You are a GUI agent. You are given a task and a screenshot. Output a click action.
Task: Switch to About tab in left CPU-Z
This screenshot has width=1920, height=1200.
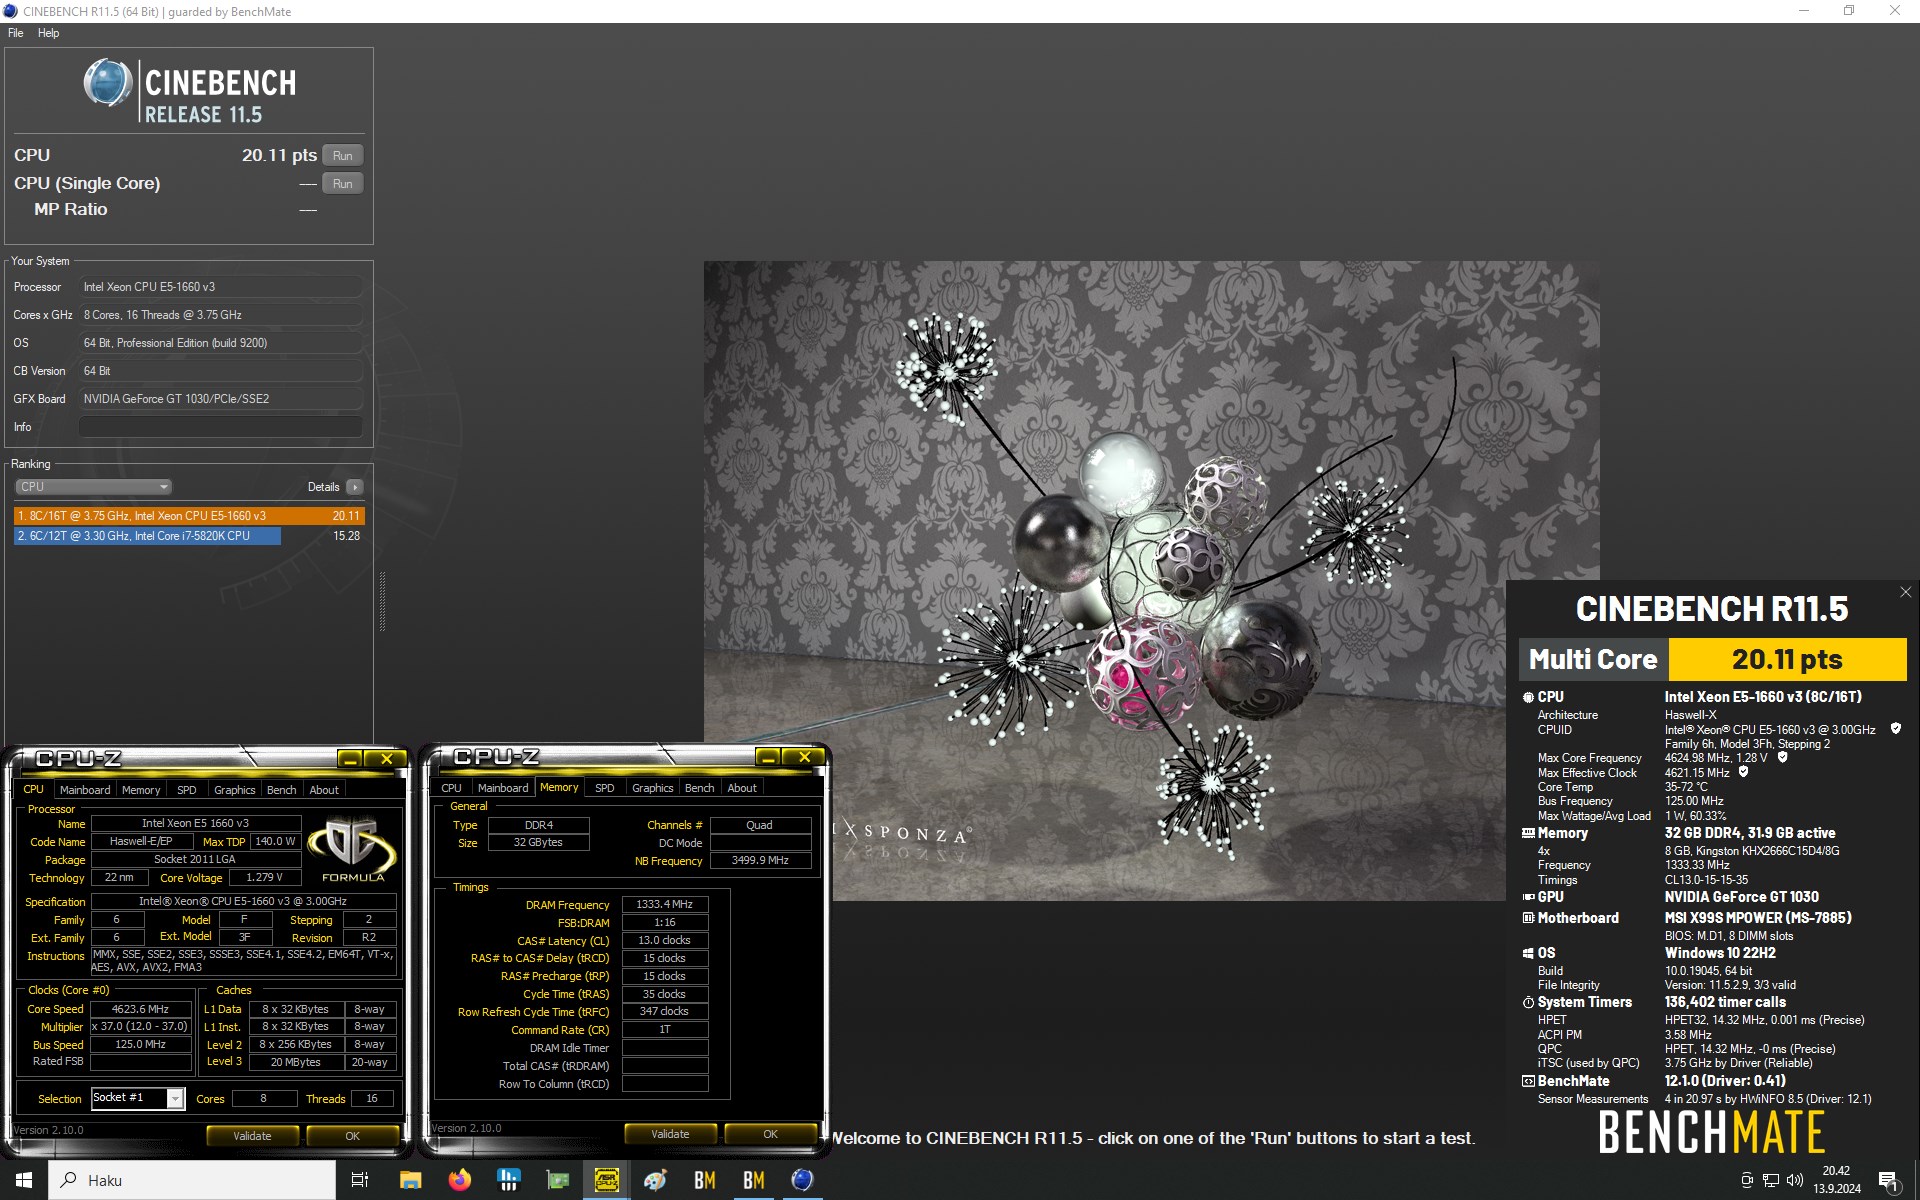(324, 790)
